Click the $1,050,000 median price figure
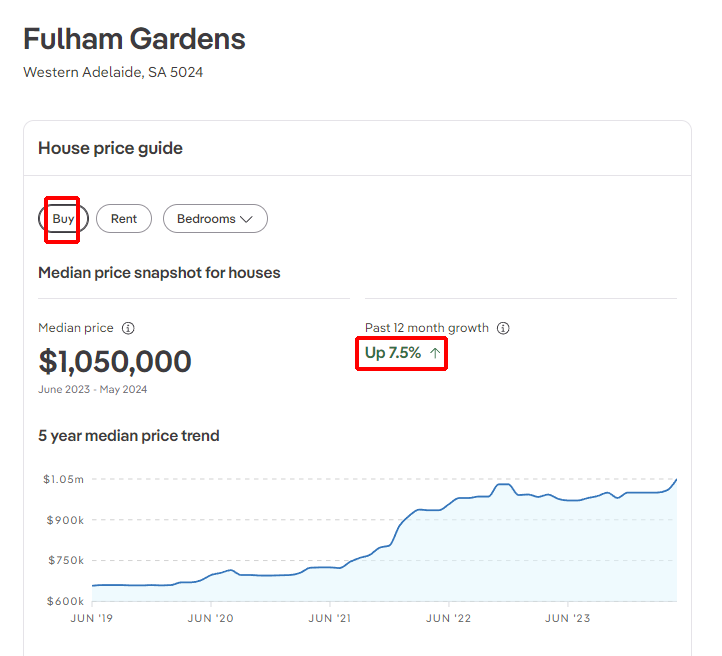This screenshot has width=722, height=656. pos(115,361)
